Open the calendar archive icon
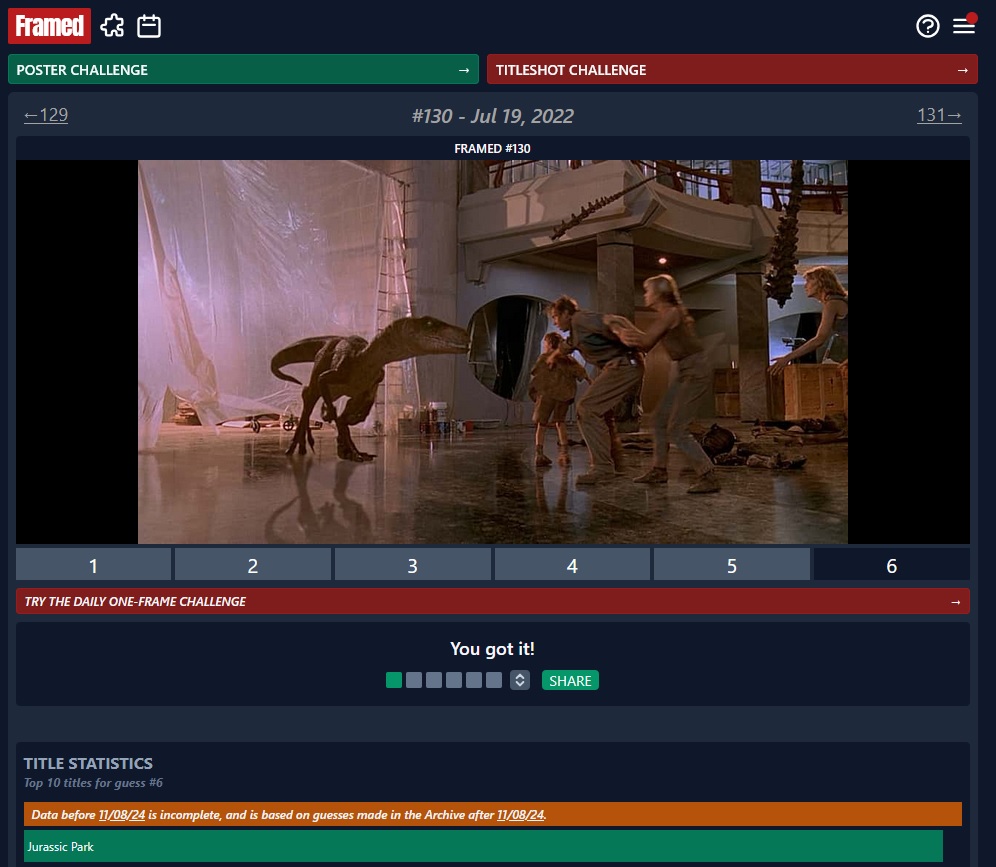 (x=149, y=26)
